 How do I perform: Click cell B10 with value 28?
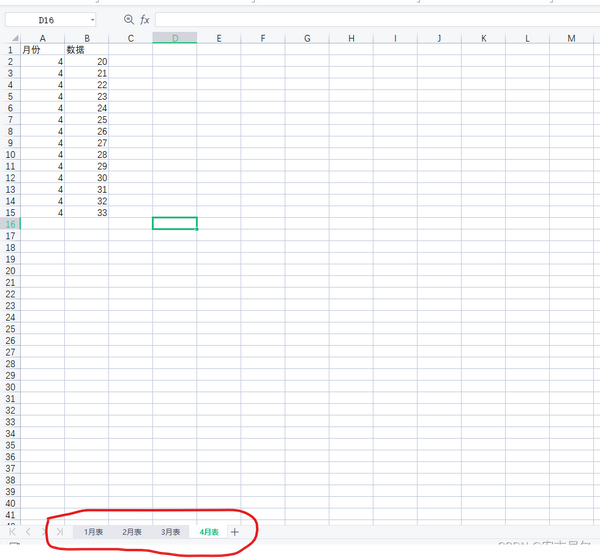pos(87,155)
